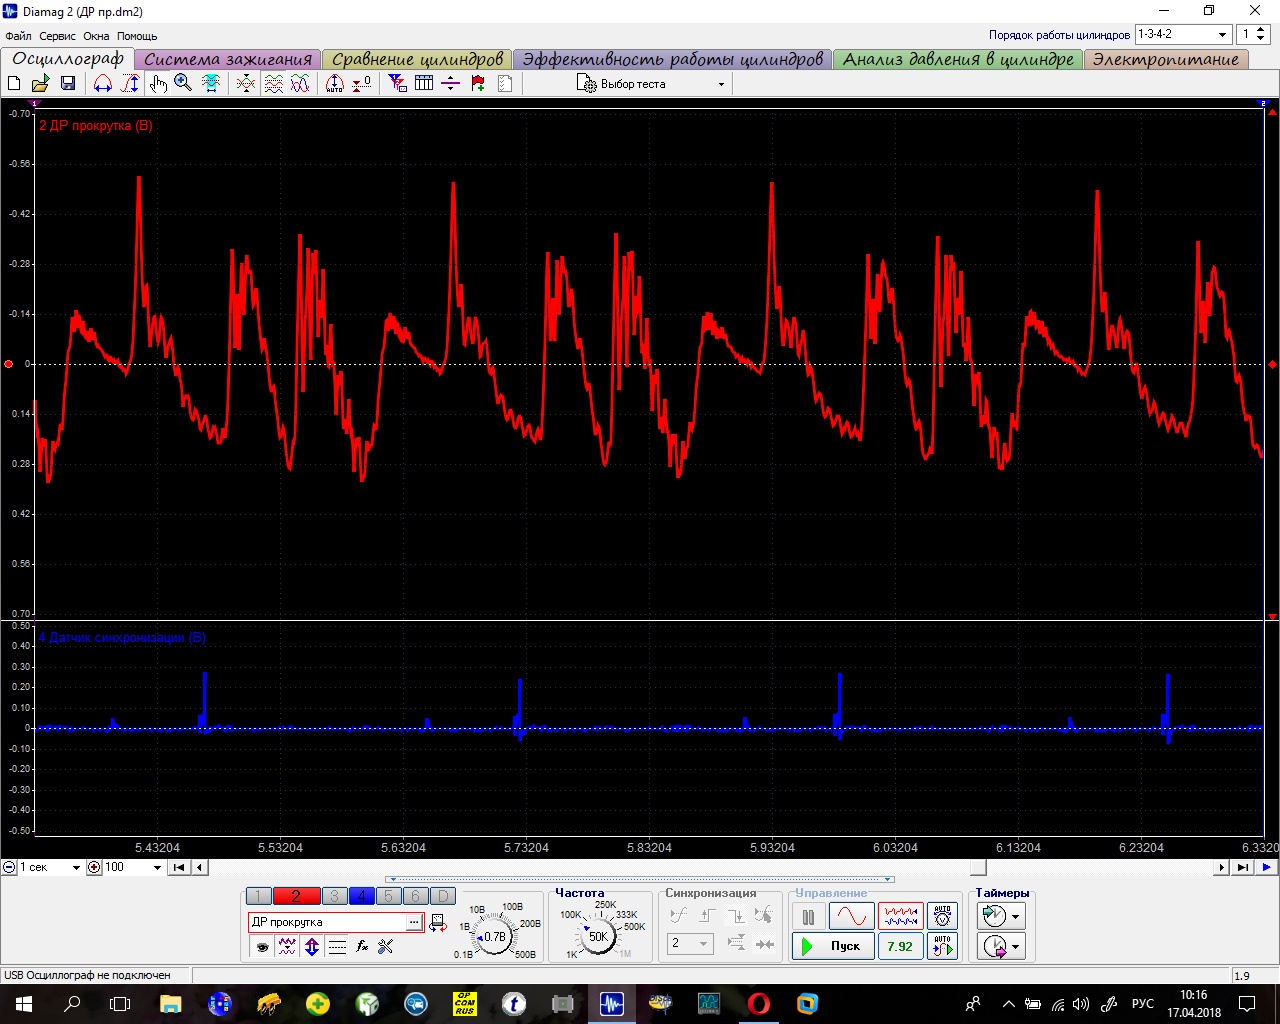Image resolution: width=1280 pixels, height=1024 pixels.
Task: Add a marker with red flag icon
Action: pos(478,84)
